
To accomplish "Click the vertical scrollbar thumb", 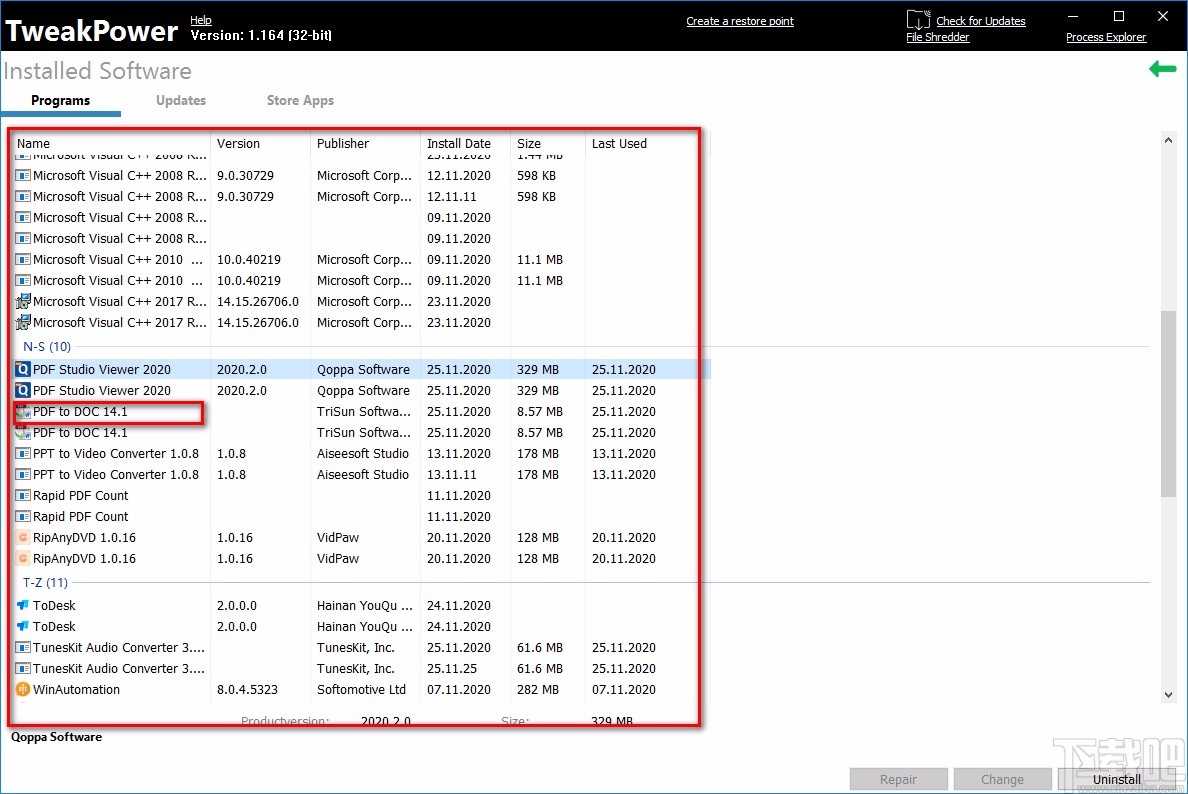I will [x=1168, y=404].
